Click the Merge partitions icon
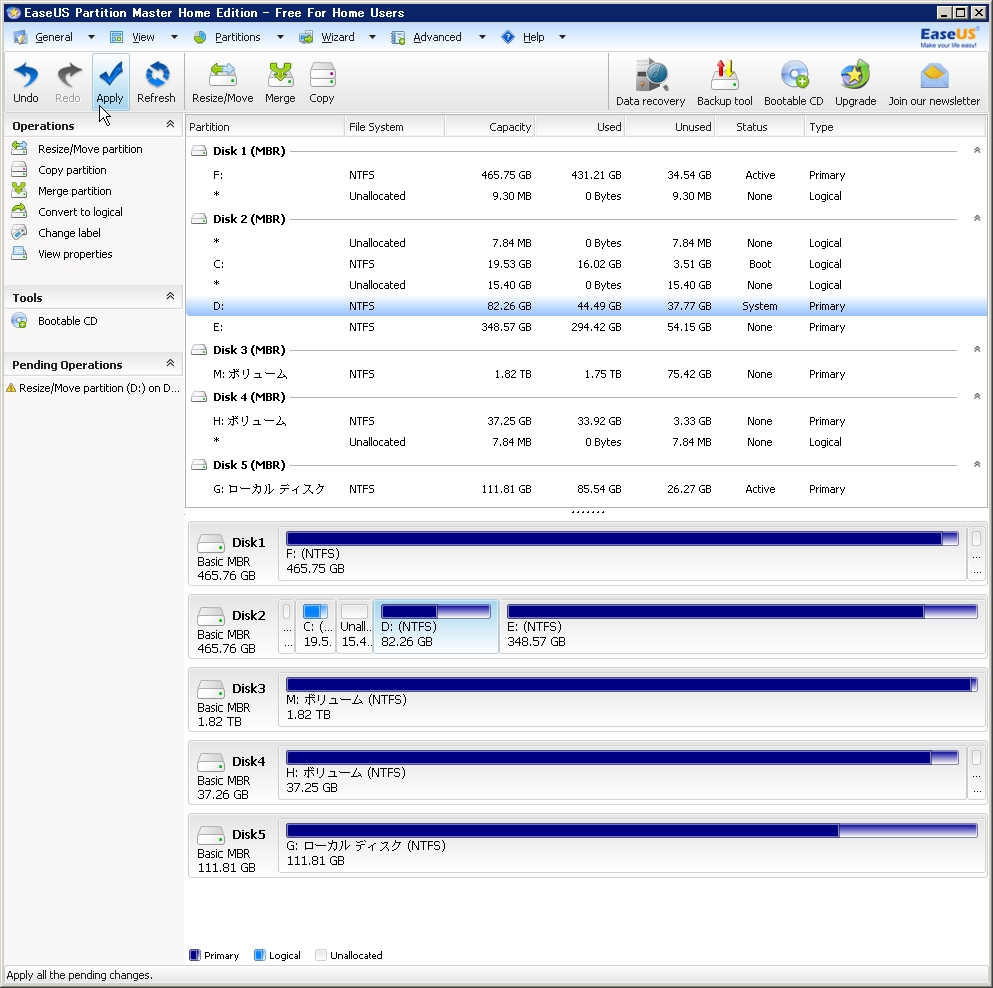The image size is (993, 988). click(280, 82)
